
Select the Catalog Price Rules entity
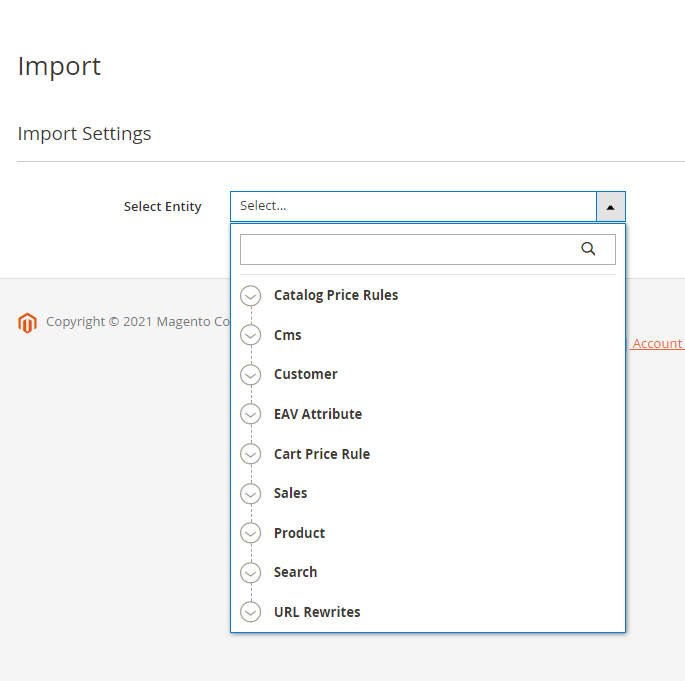click(336, 295)
